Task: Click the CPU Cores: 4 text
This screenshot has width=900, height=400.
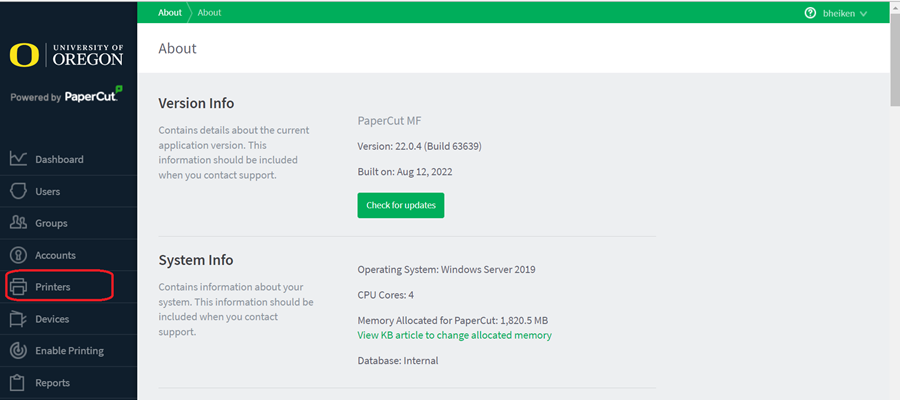Action: (386, 295)
